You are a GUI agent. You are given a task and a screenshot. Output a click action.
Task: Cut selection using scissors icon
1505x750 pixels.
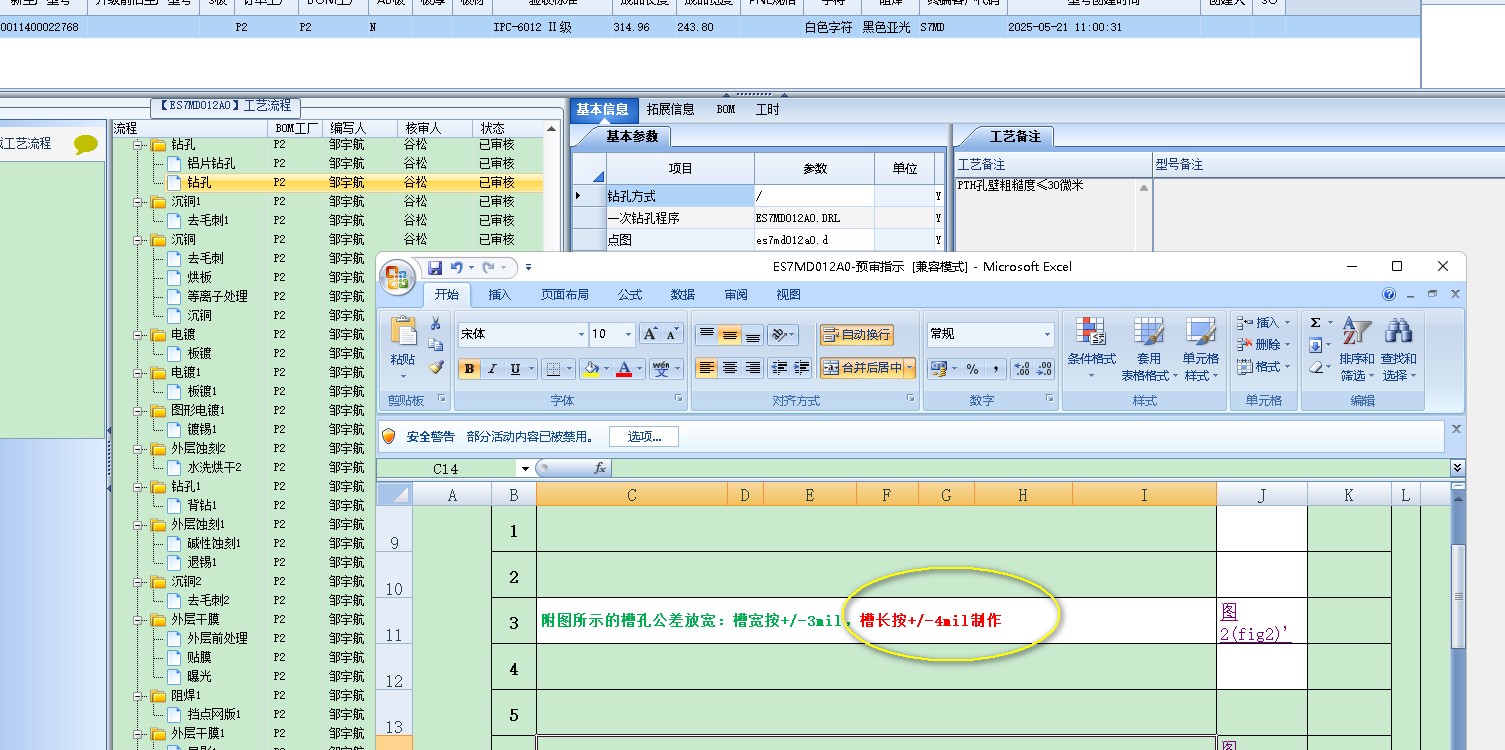[x=436, y=323]
